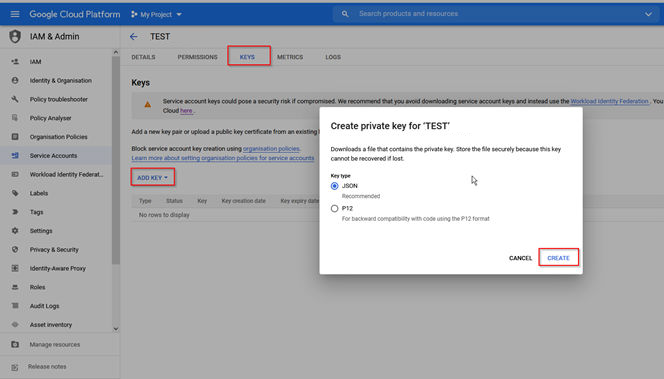
Task: Open the ADD KEY dropdown
Action: [152, 177]
